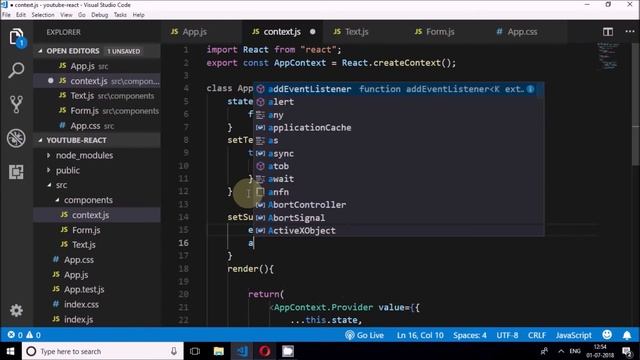Click errors and warnings status indicator
This screenshot has width=640, height=360.
(x=24, y=335)
